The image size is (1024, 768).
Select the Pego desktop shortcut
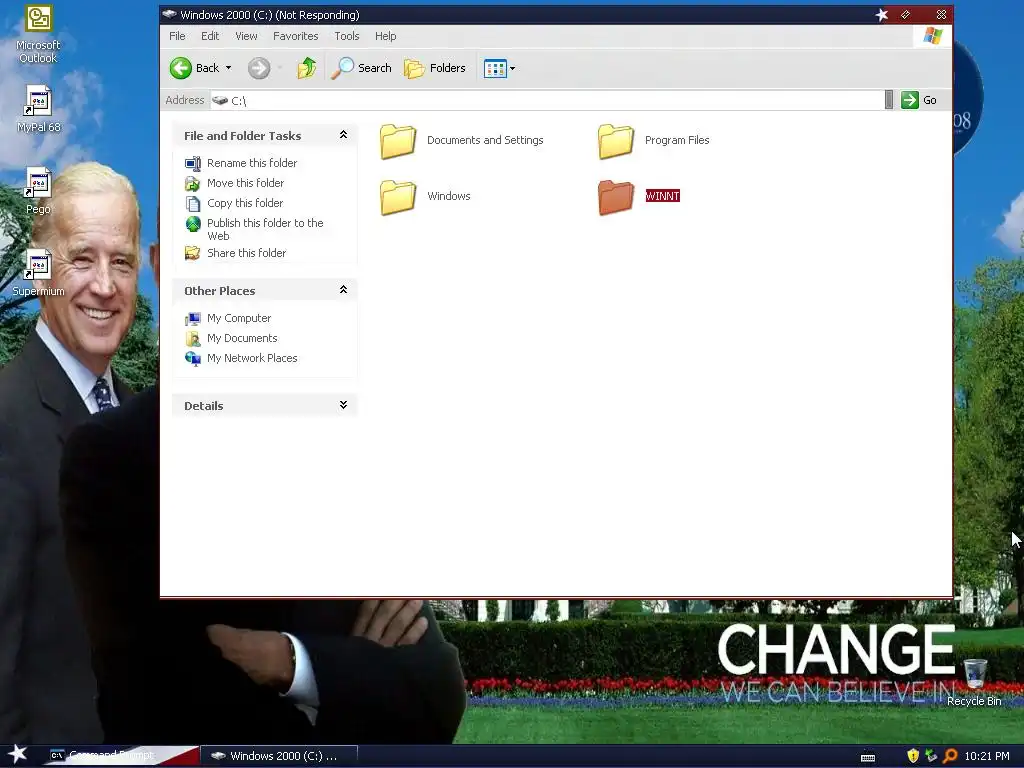[x=38, y=191]
